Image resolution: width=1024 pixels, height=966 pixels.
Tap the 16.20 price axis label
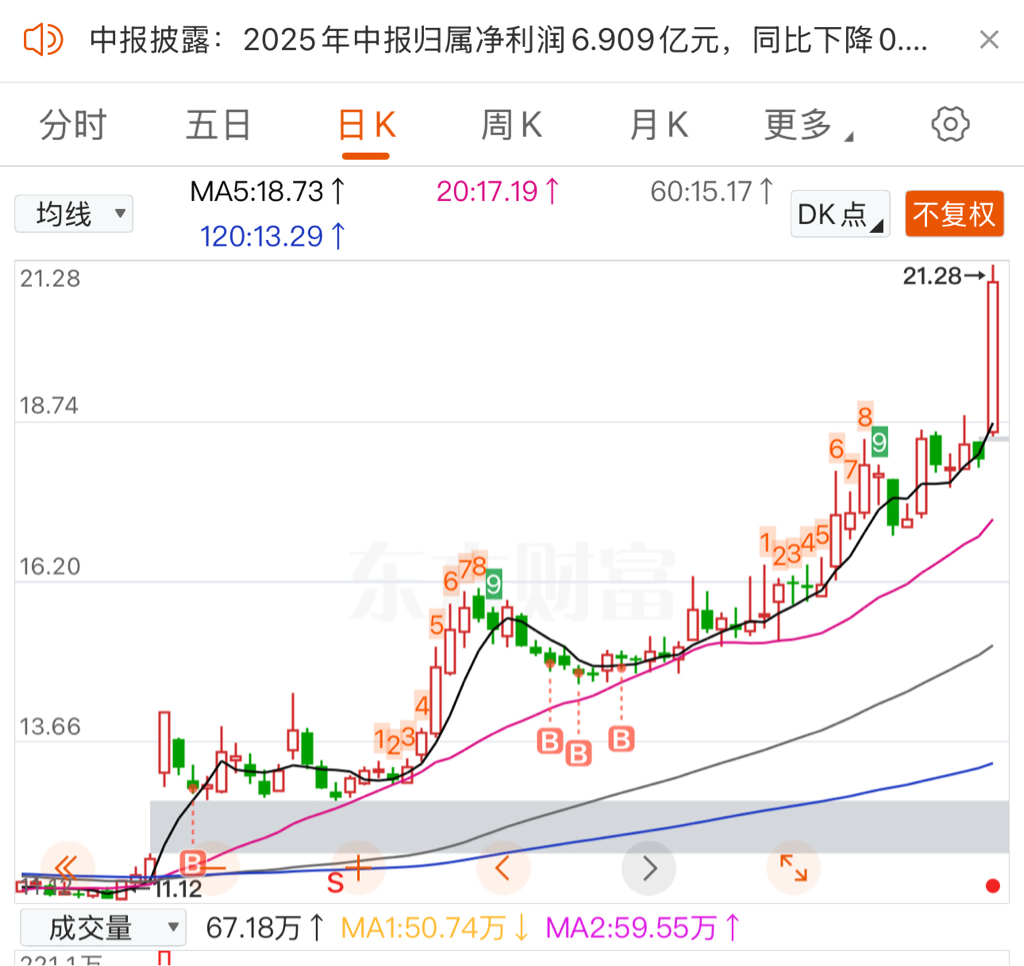(50, 566)
